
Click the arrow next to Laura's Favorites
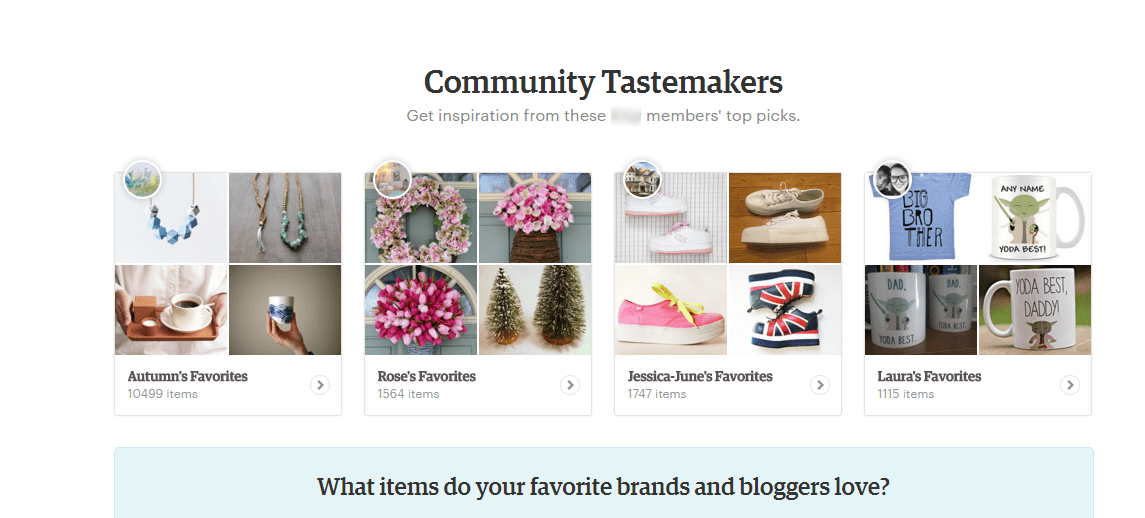point(1070,384)
